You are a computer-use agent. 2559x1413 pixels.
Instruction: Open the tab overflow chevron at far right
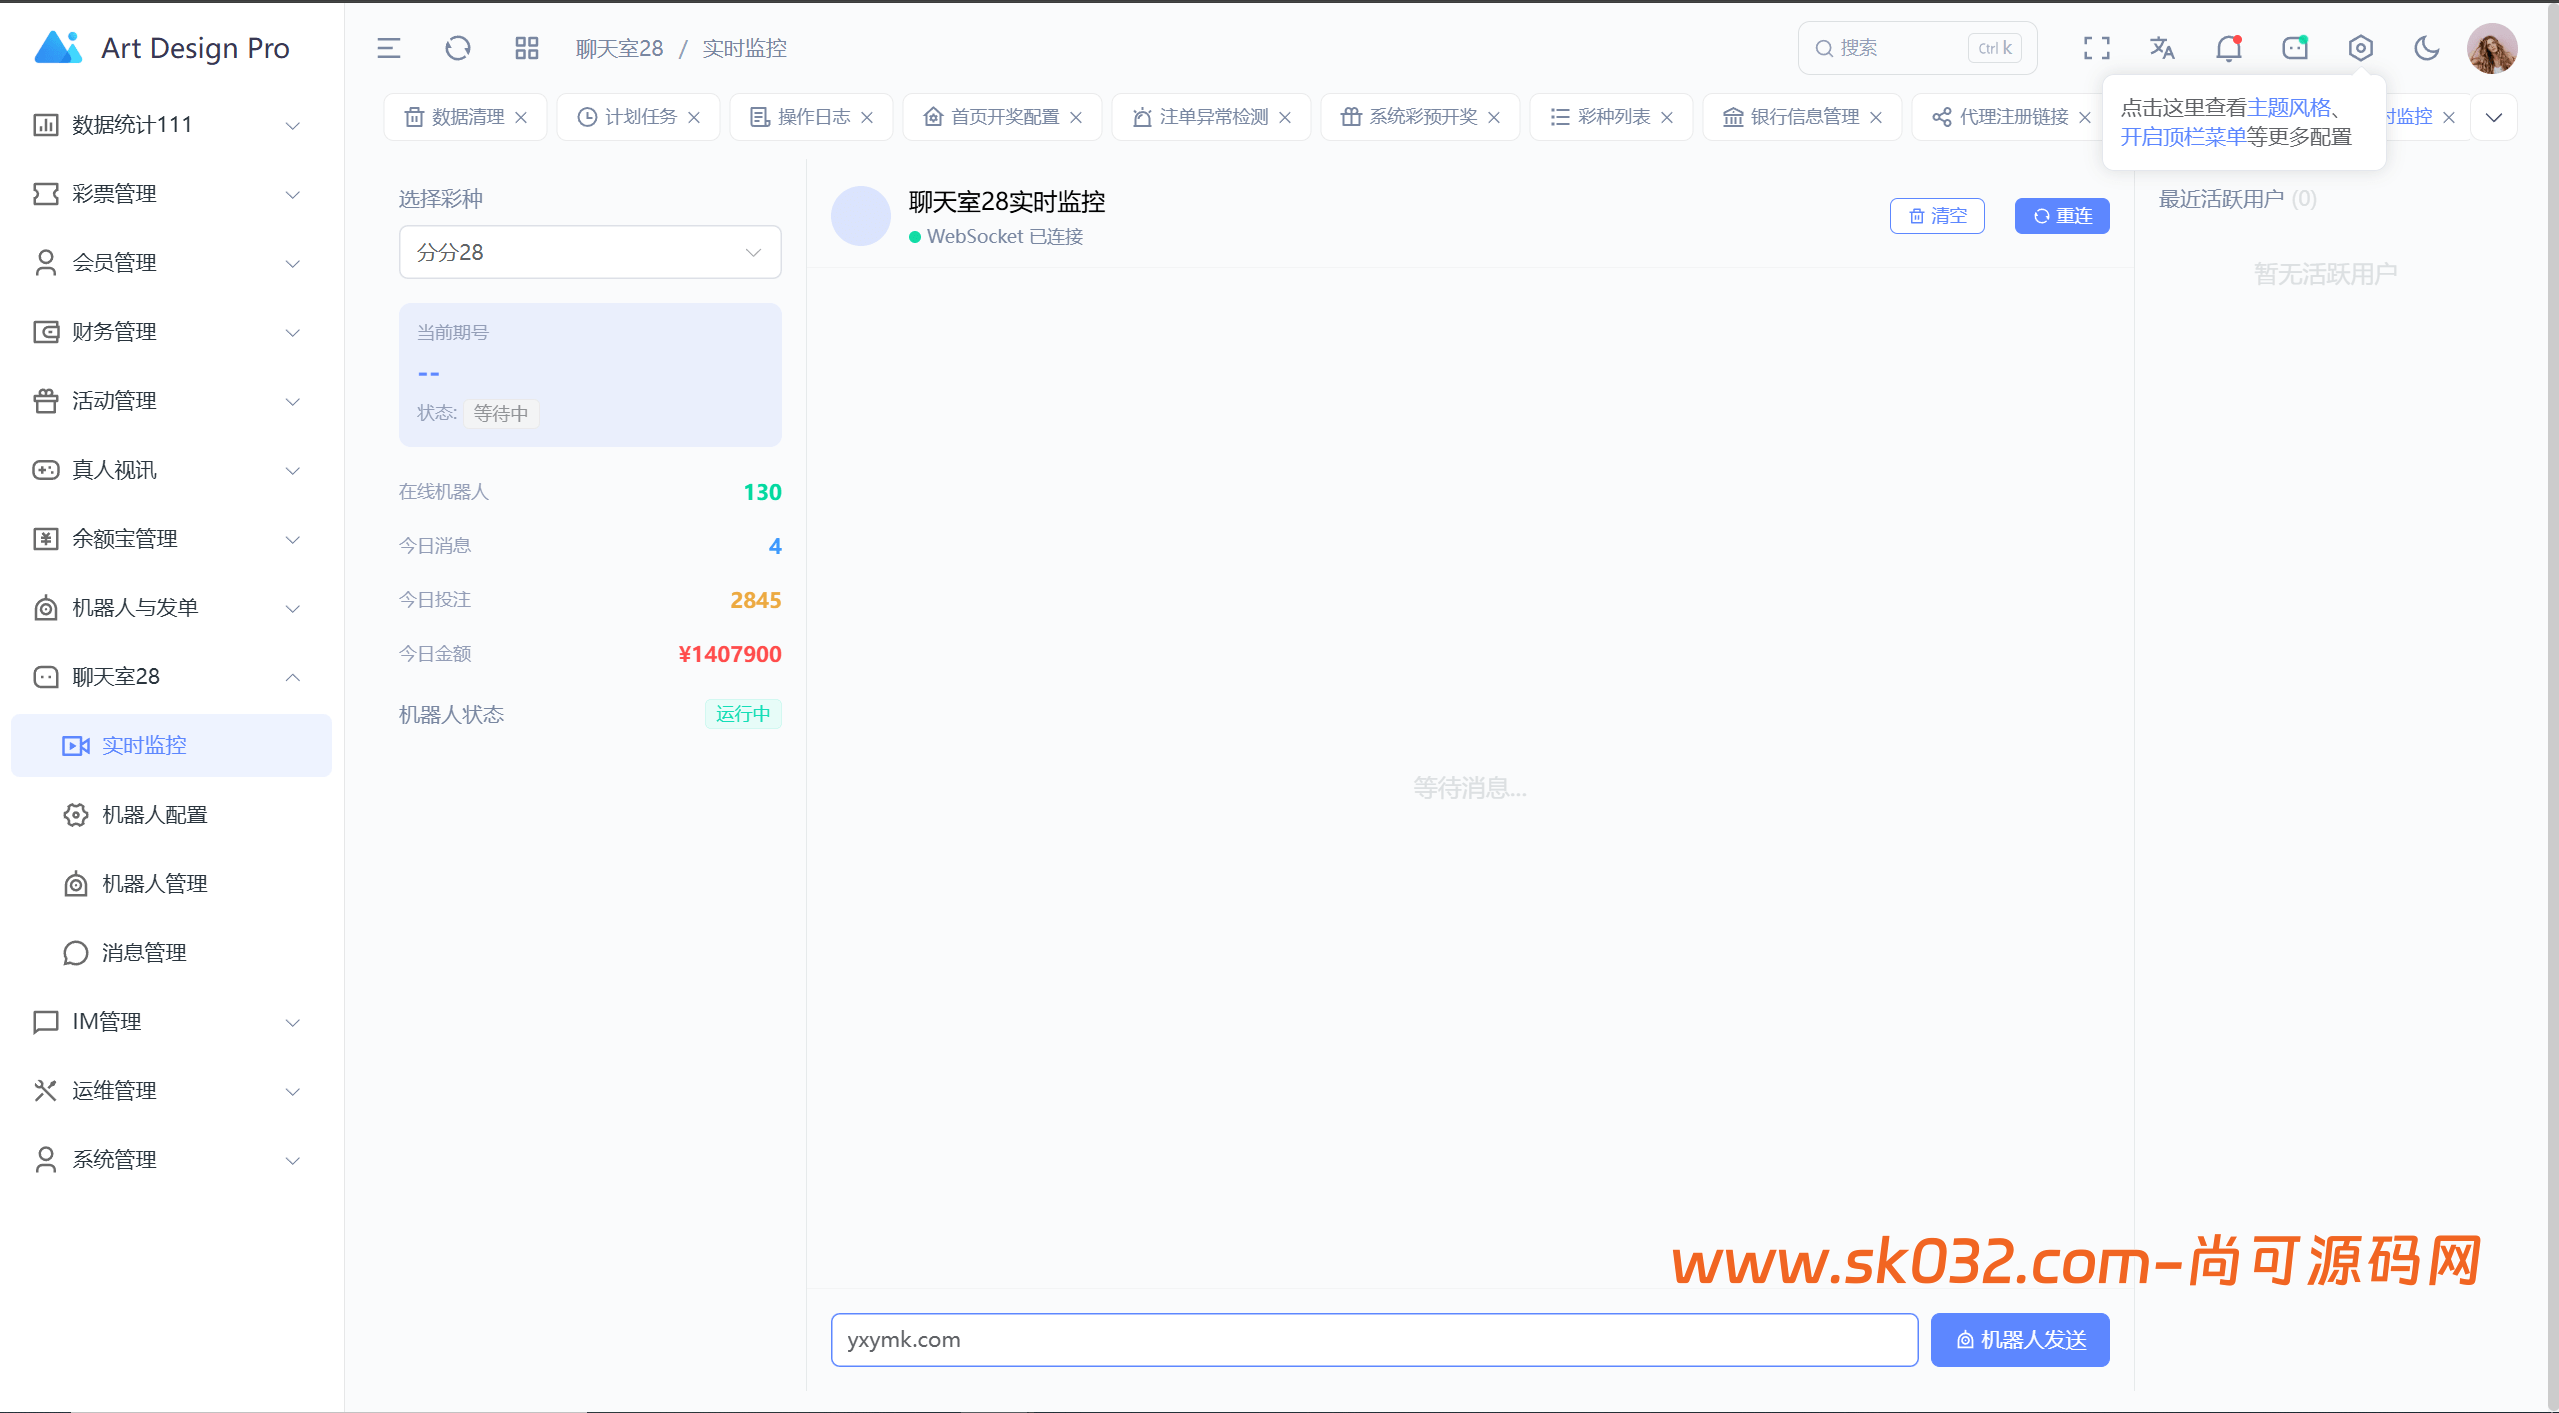(2494, 117)
